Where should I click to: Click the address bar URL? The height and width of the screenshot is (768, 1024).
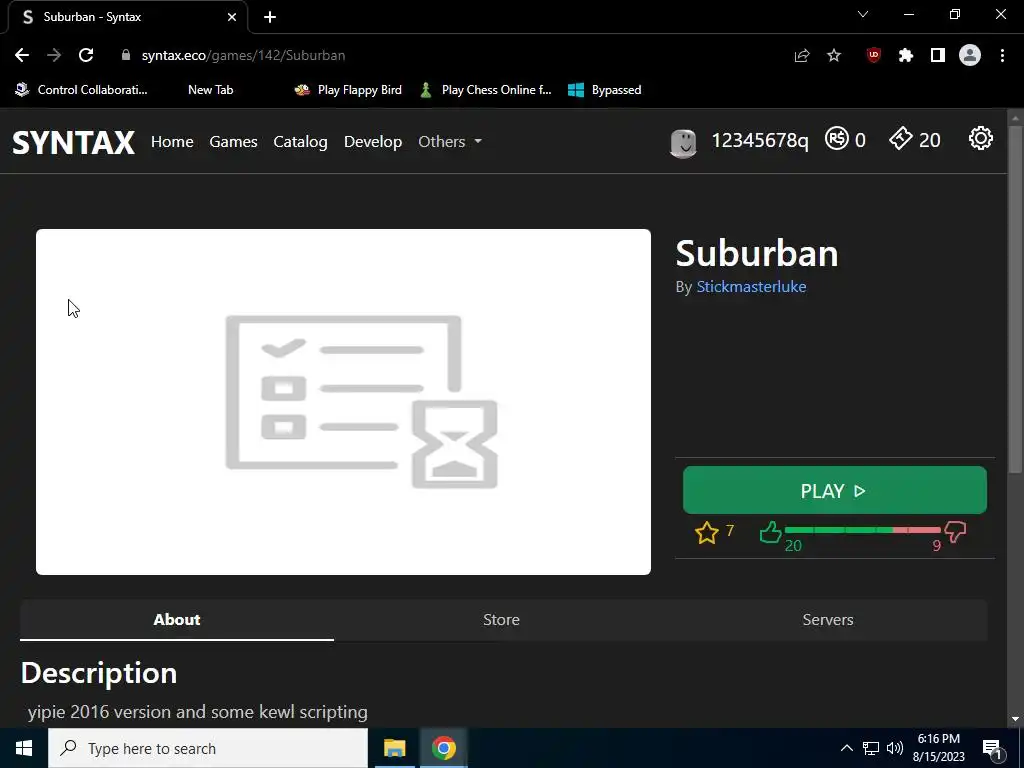coord(243,56)
